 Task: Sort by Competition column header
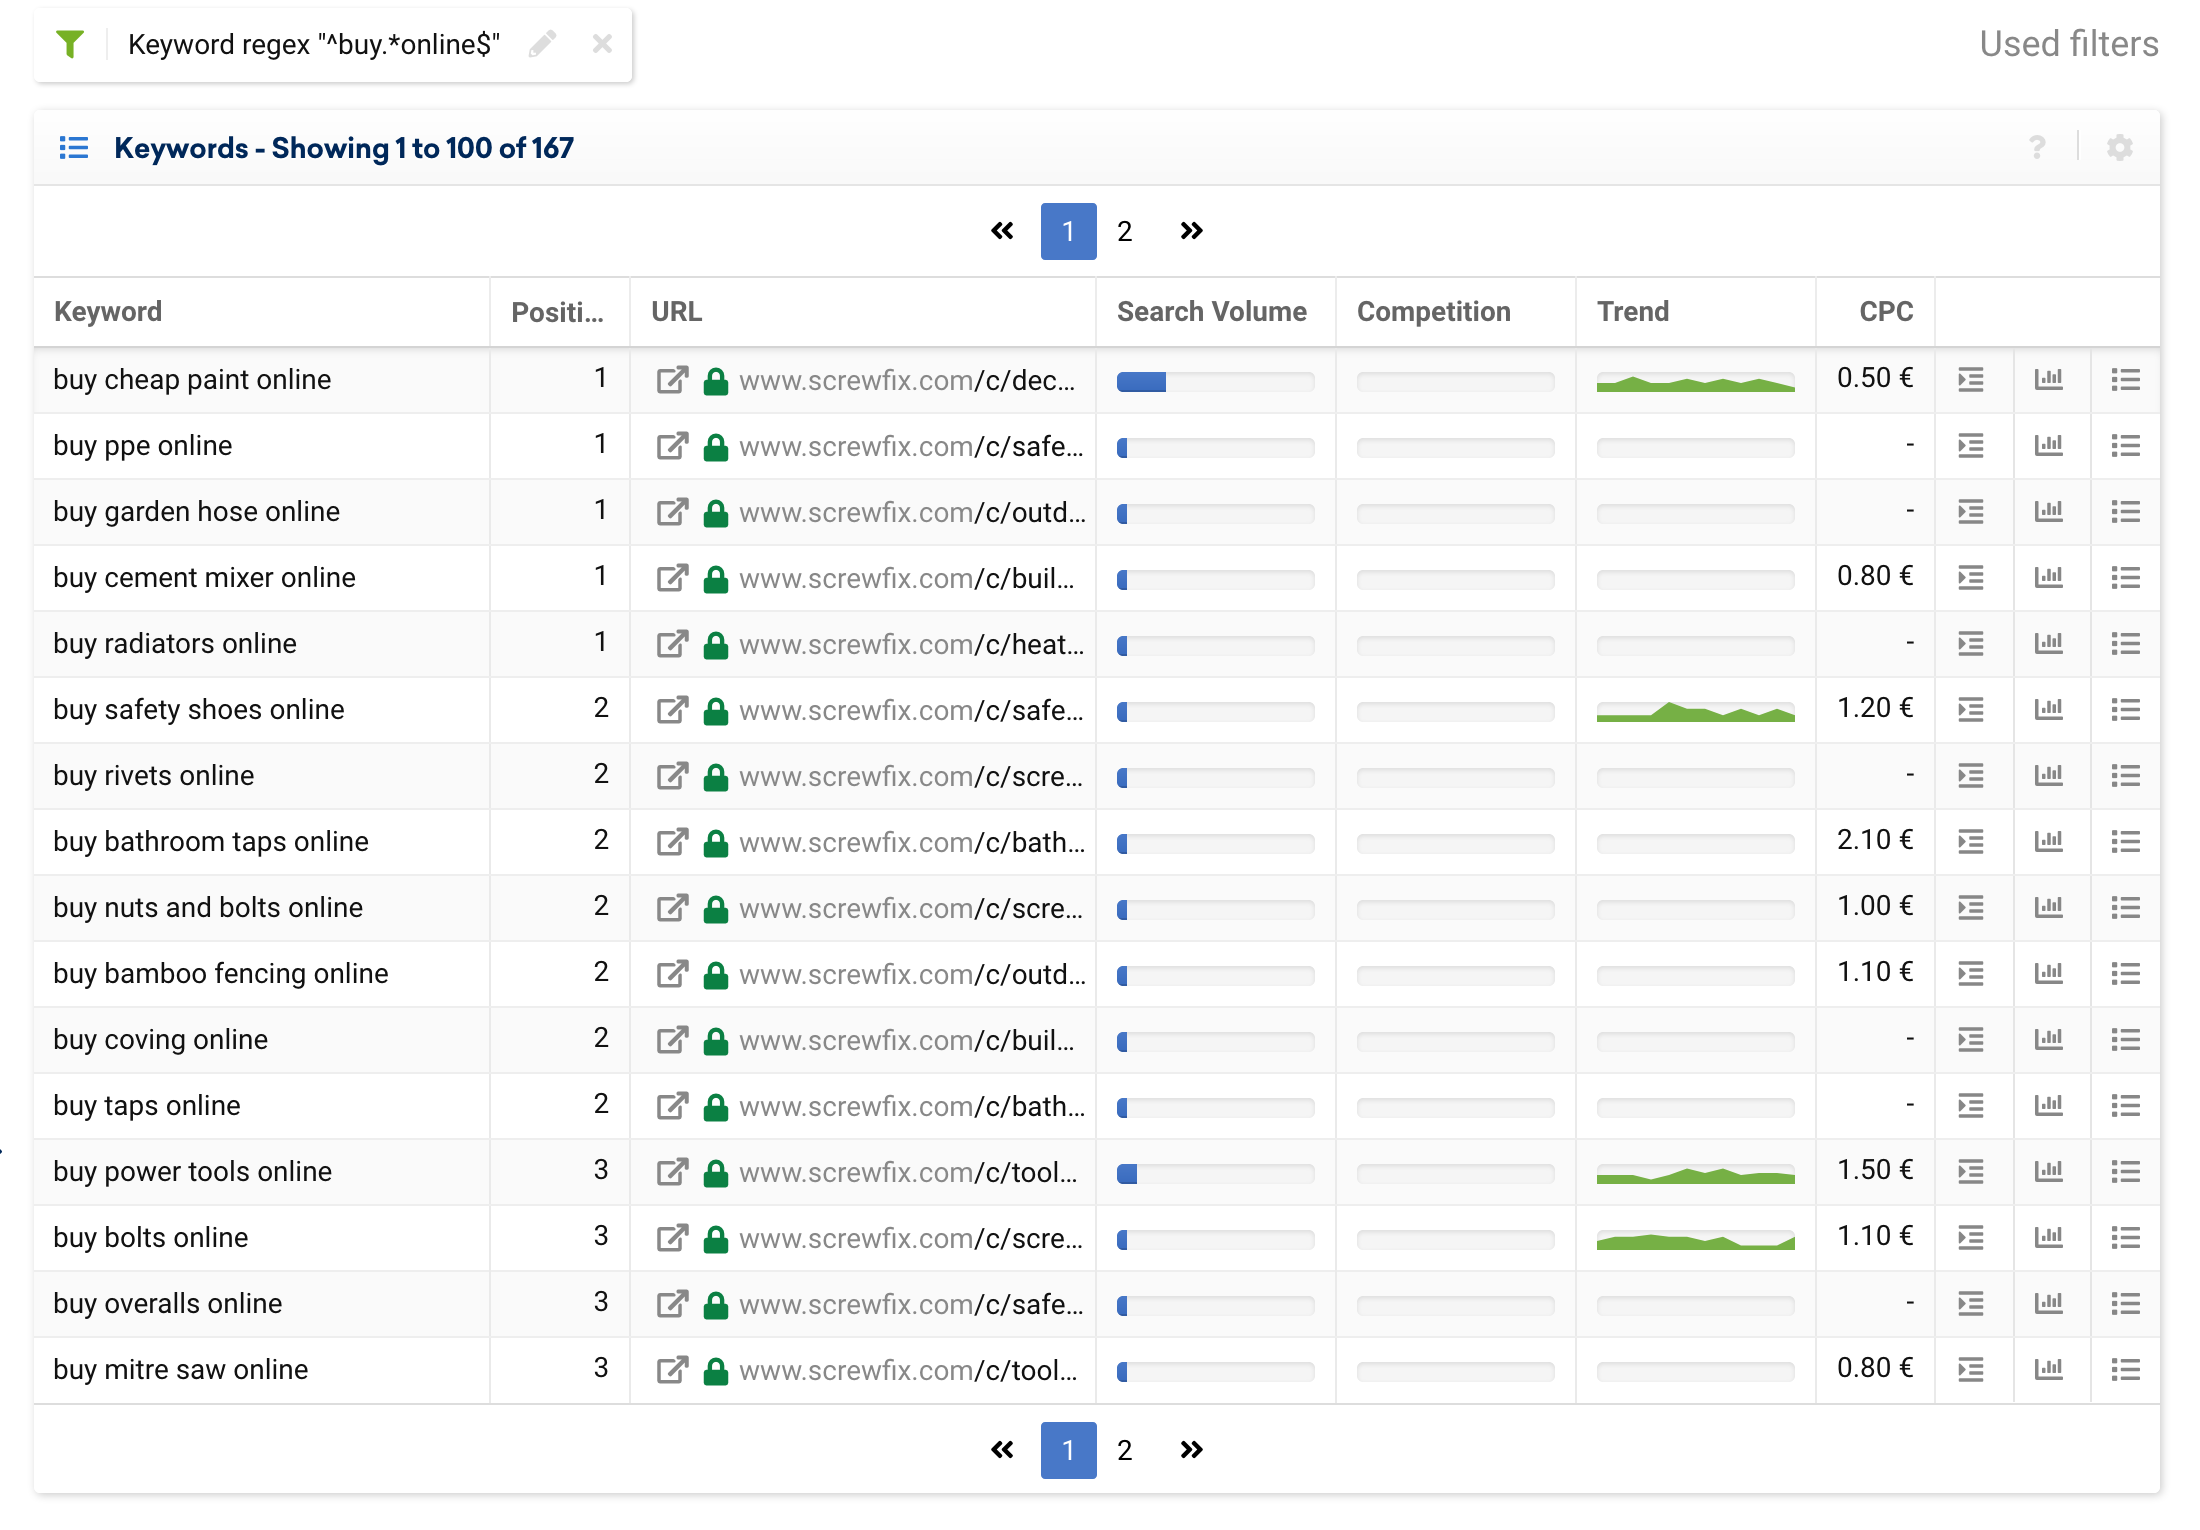point(1434,312)
